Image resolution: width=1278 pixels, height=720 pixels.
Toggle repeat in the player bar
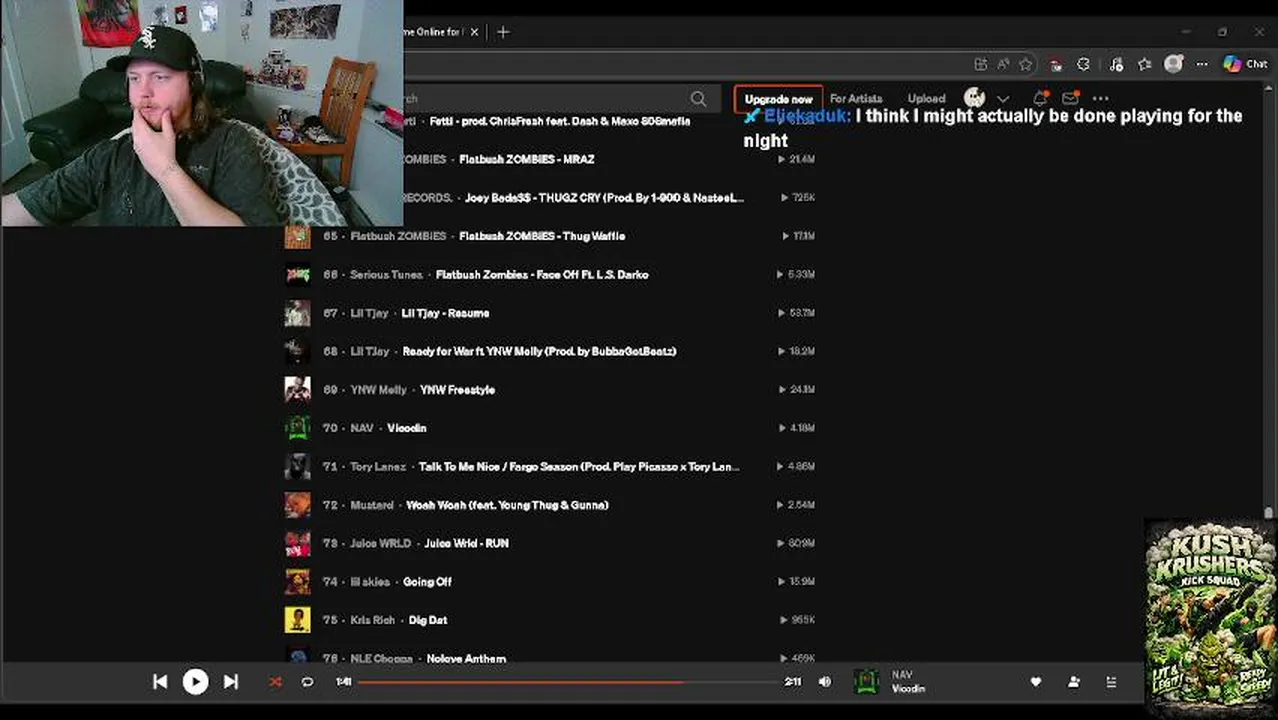tap(307, 682)
